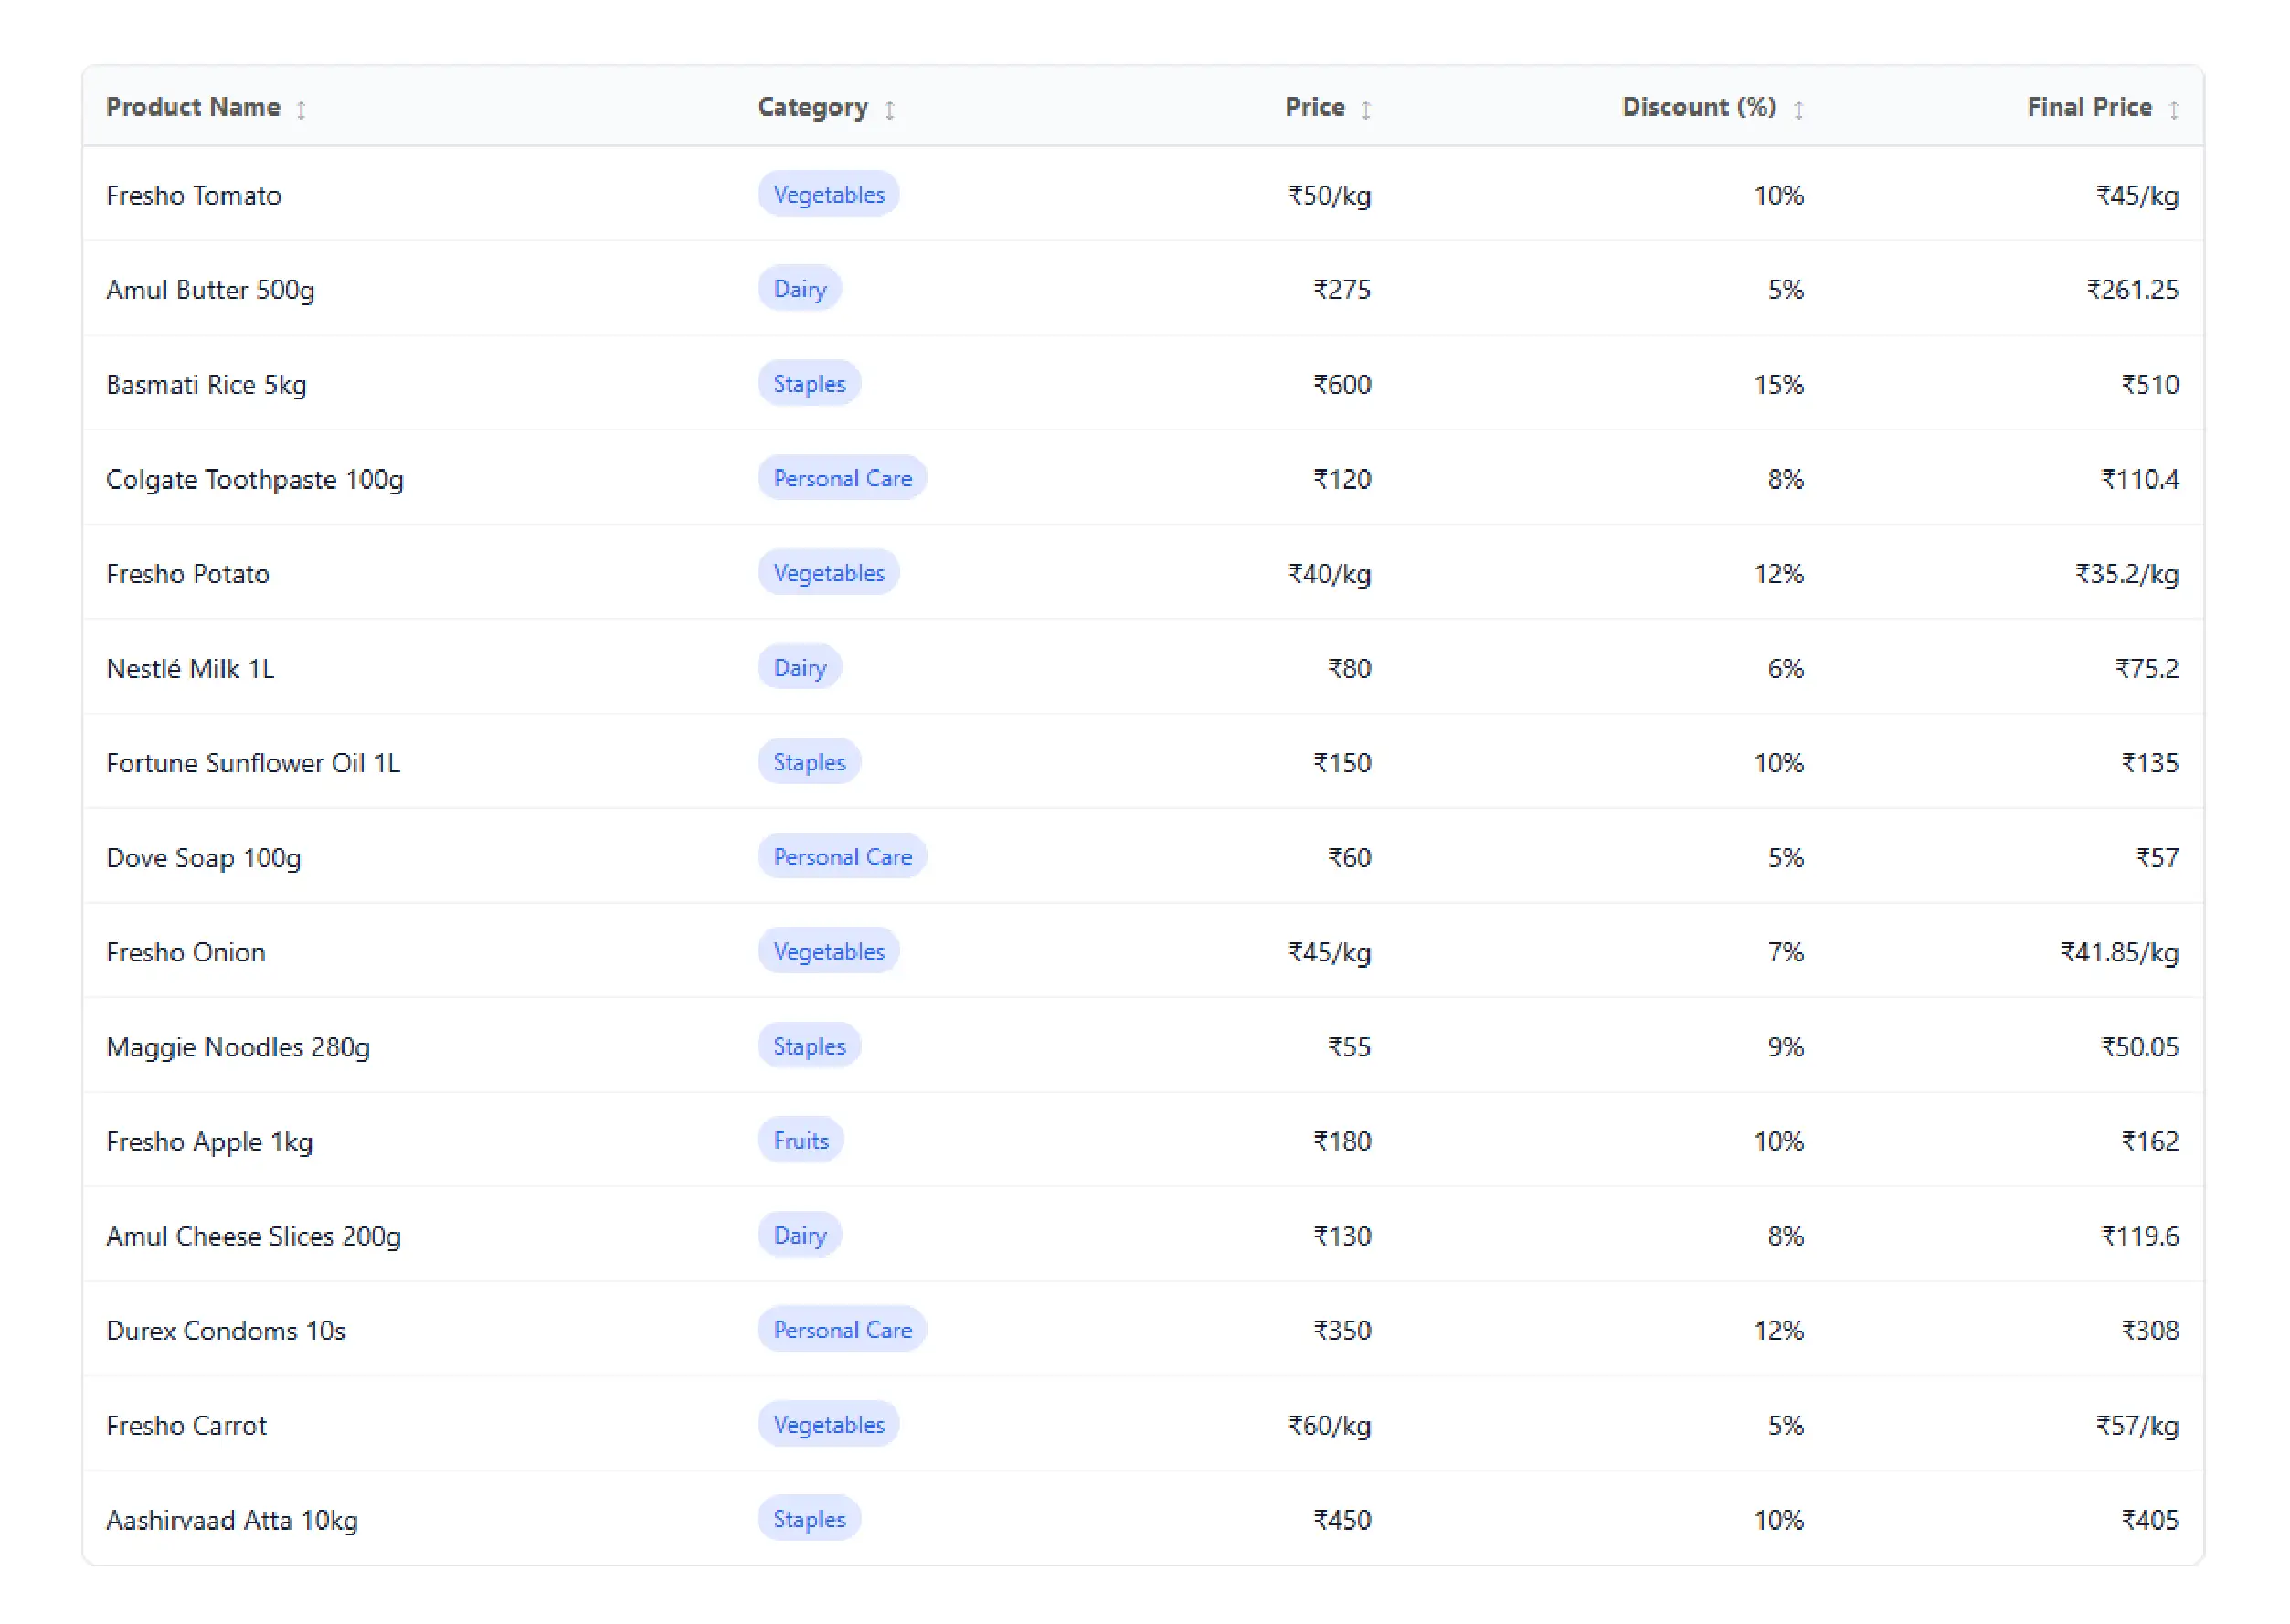The width and height of the screenshot is (2290, 1624).
Task: Click the sort icon next to Product Name
Action: point(301,109)
